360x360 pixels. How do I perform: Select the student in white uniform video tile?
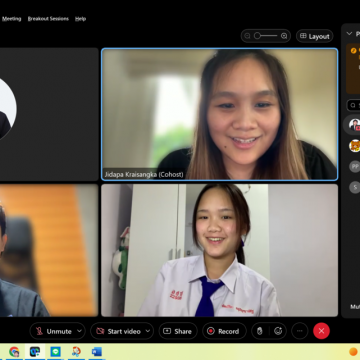[220, 250]
